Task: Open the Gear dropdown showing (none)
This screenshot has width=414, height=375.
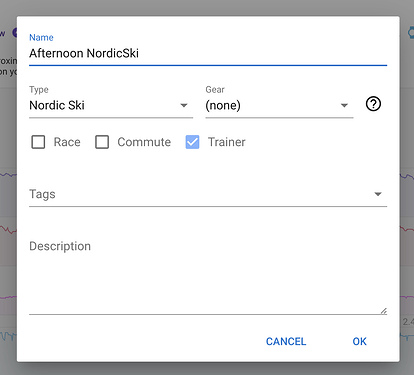Action: click(x=279, y=105)
